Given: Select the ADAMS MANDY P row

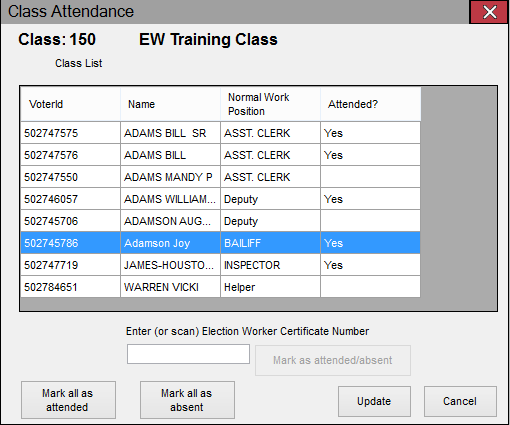Looking at the screenshot, I should [x=220, y=177].
